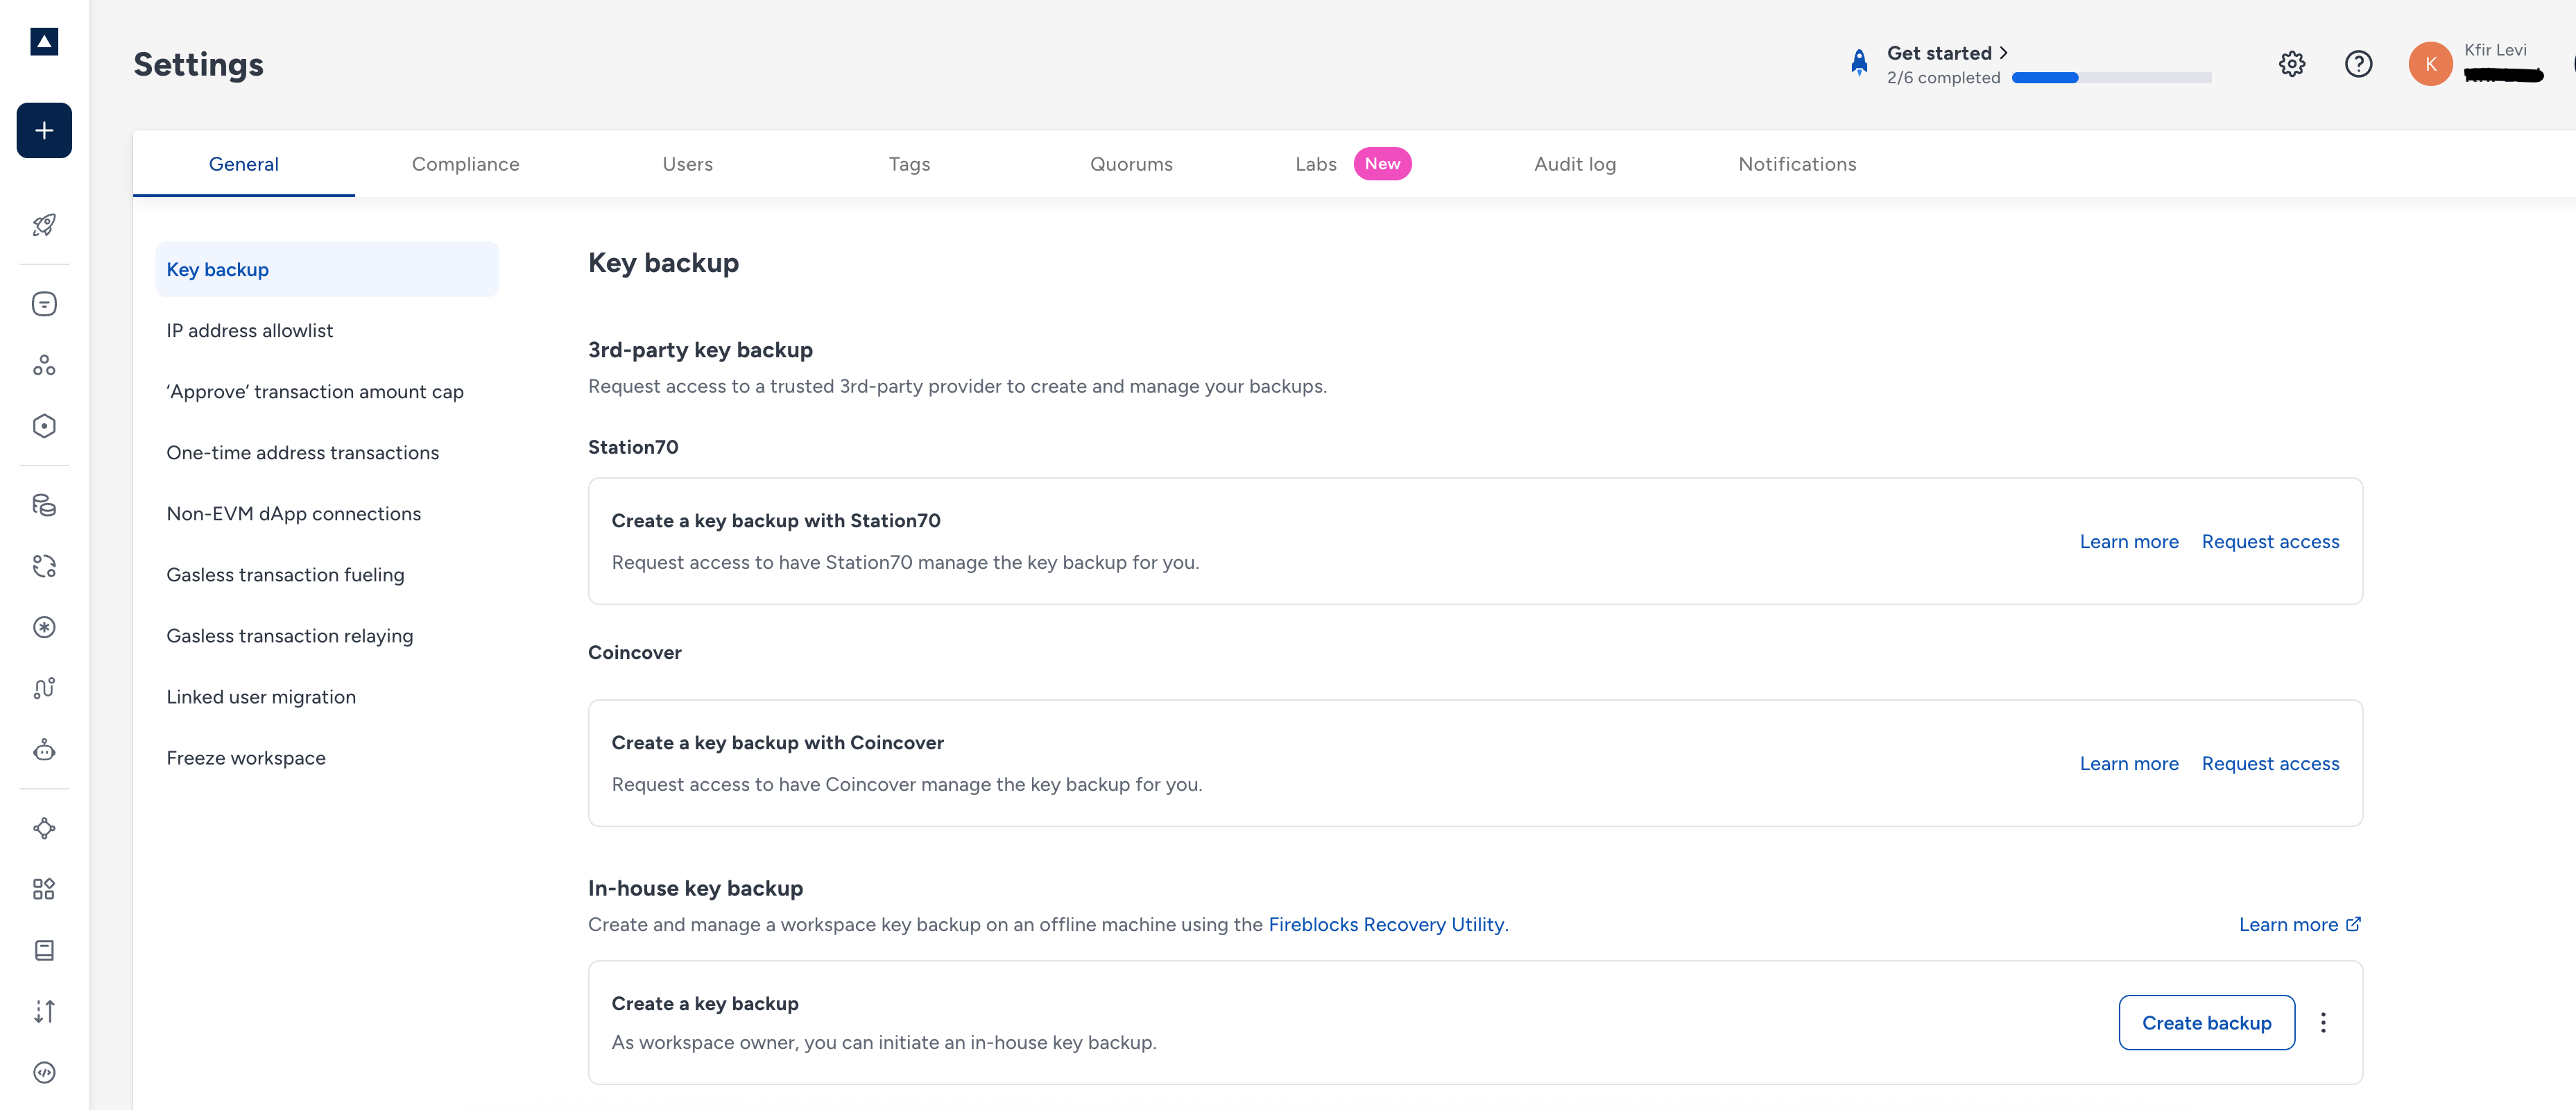
Task: Open Linked user migration setting
Action: tap(327, 696)
